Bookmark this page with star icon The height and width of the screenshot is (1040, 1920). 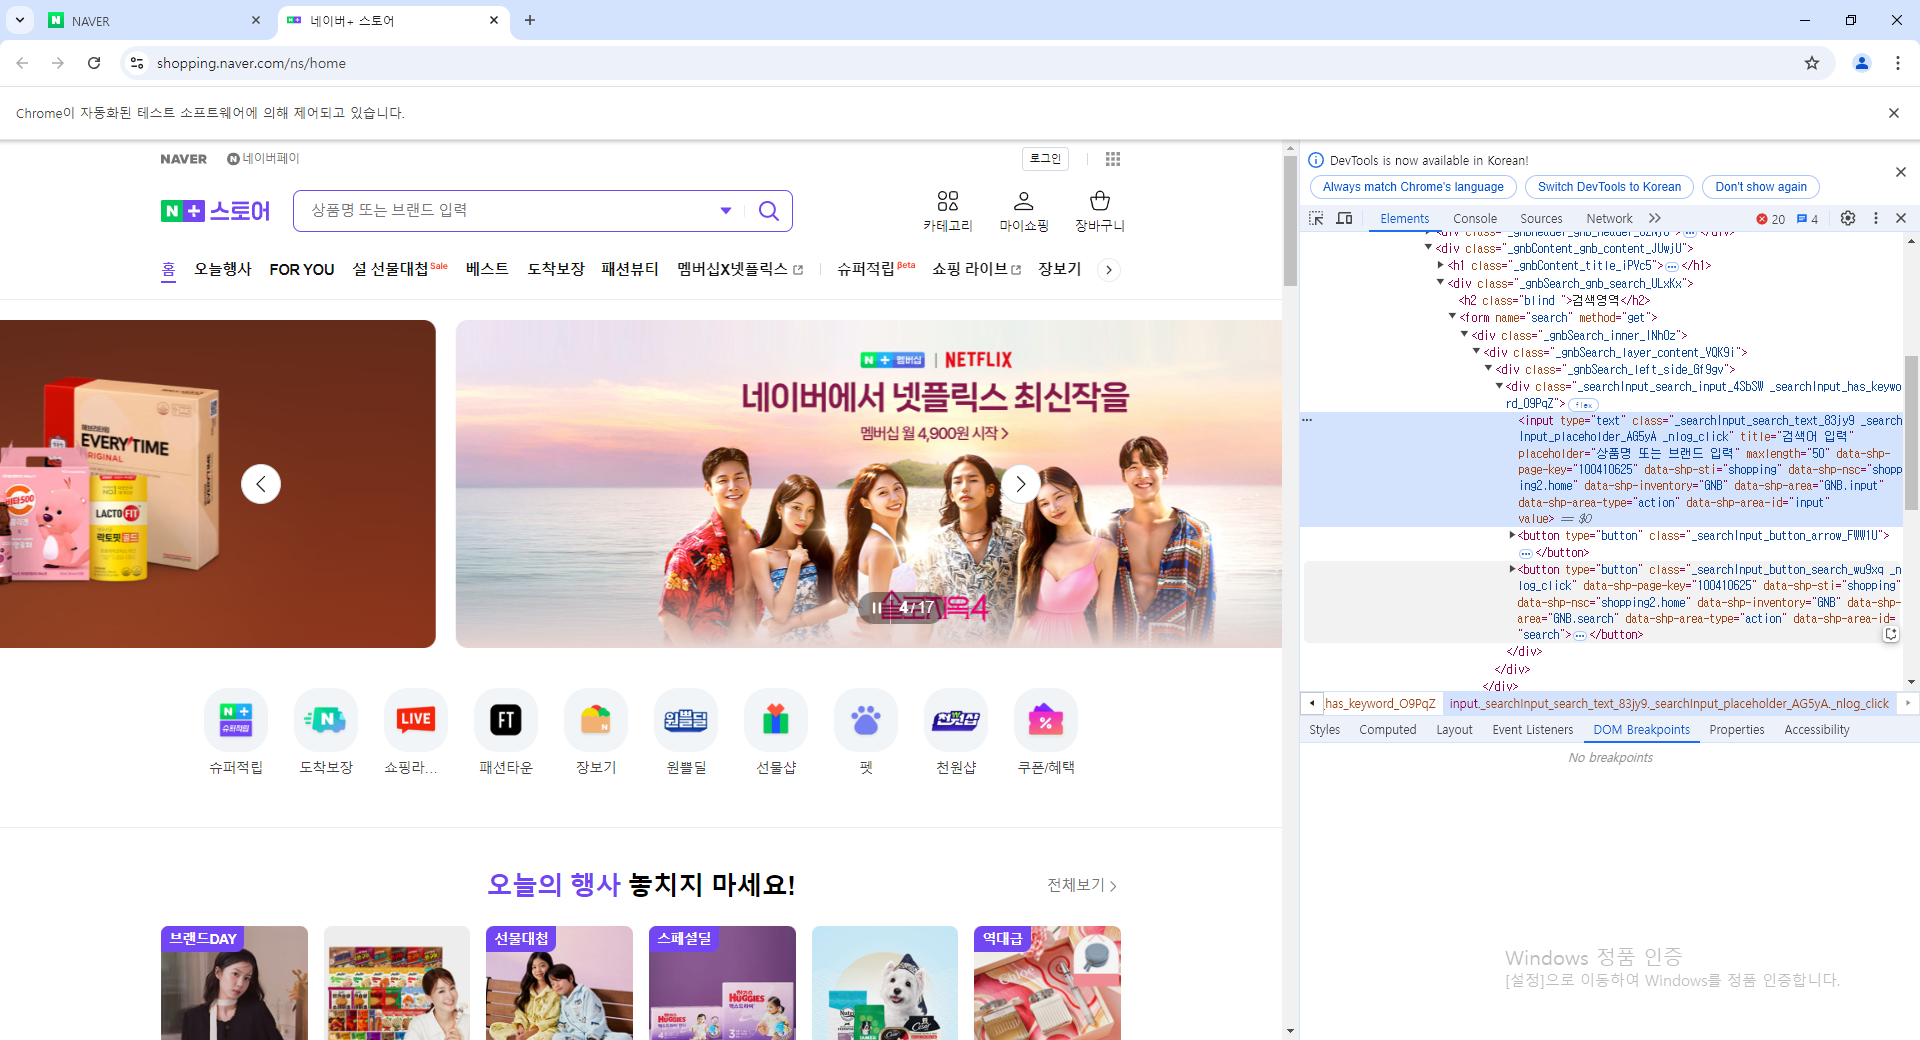(x=1812, y=63)
